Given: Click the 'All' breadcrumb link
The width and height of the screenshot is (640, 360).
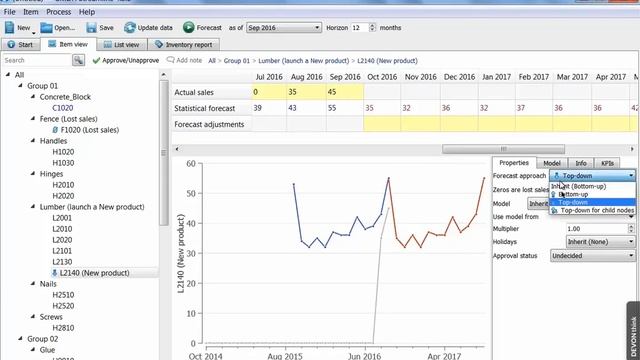Looking at the screenshot, I should [212, 60].
